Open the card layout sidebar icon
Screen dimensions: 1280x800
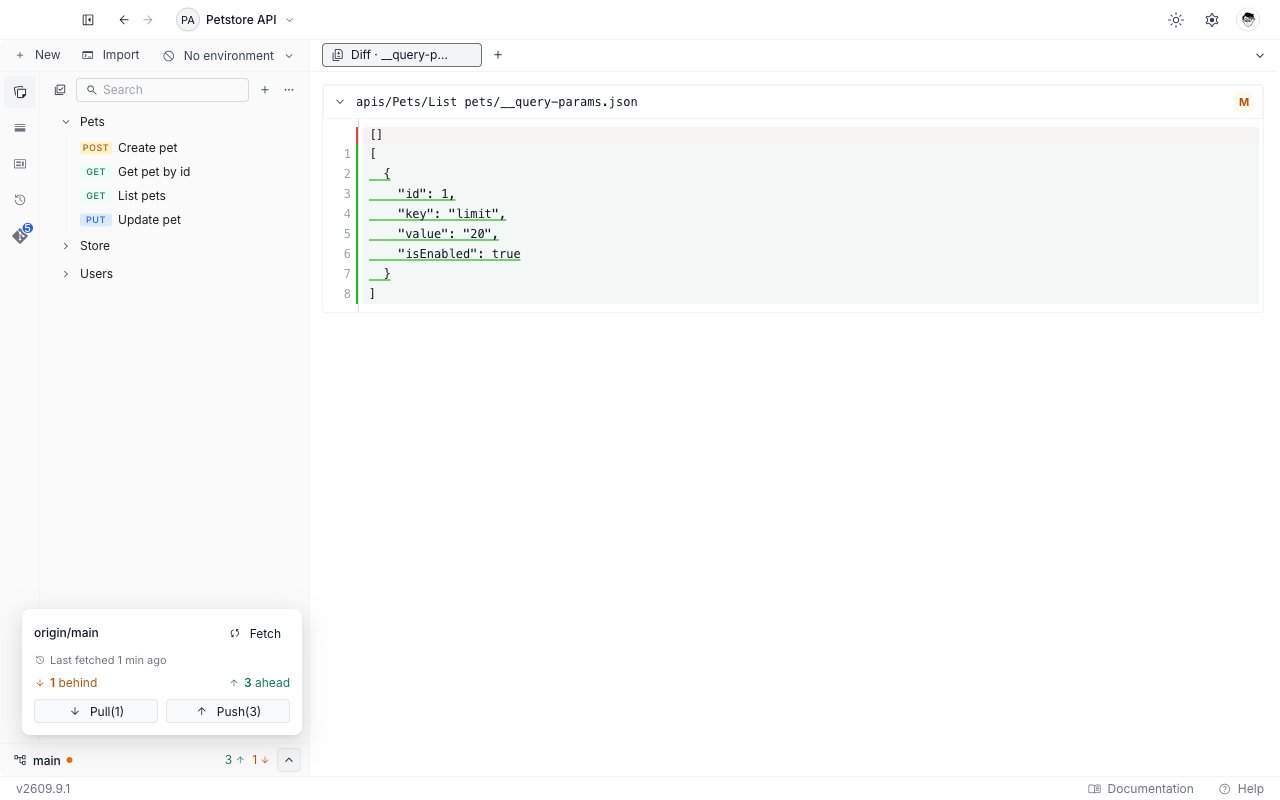point(20,164)
